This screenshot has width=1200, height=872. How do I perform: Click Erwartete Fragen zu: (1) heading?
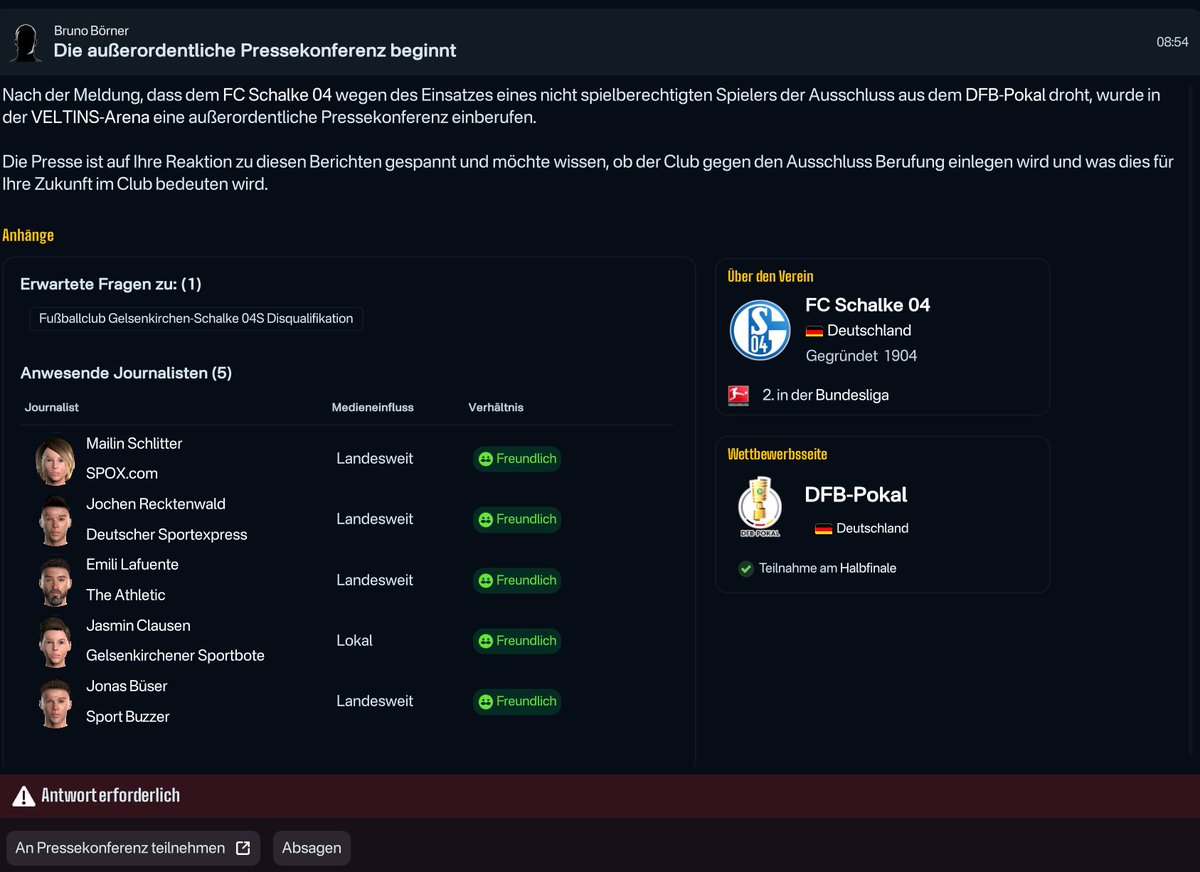(x=111, y=285)
